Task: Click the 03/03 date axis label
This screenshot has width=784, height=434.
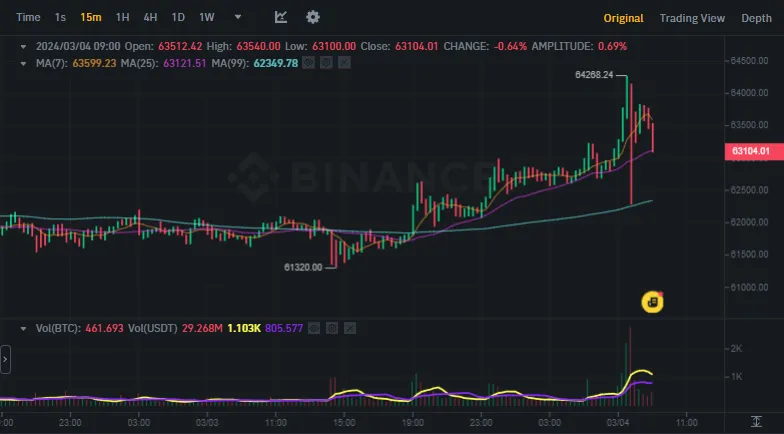Action: click(206, 422)
